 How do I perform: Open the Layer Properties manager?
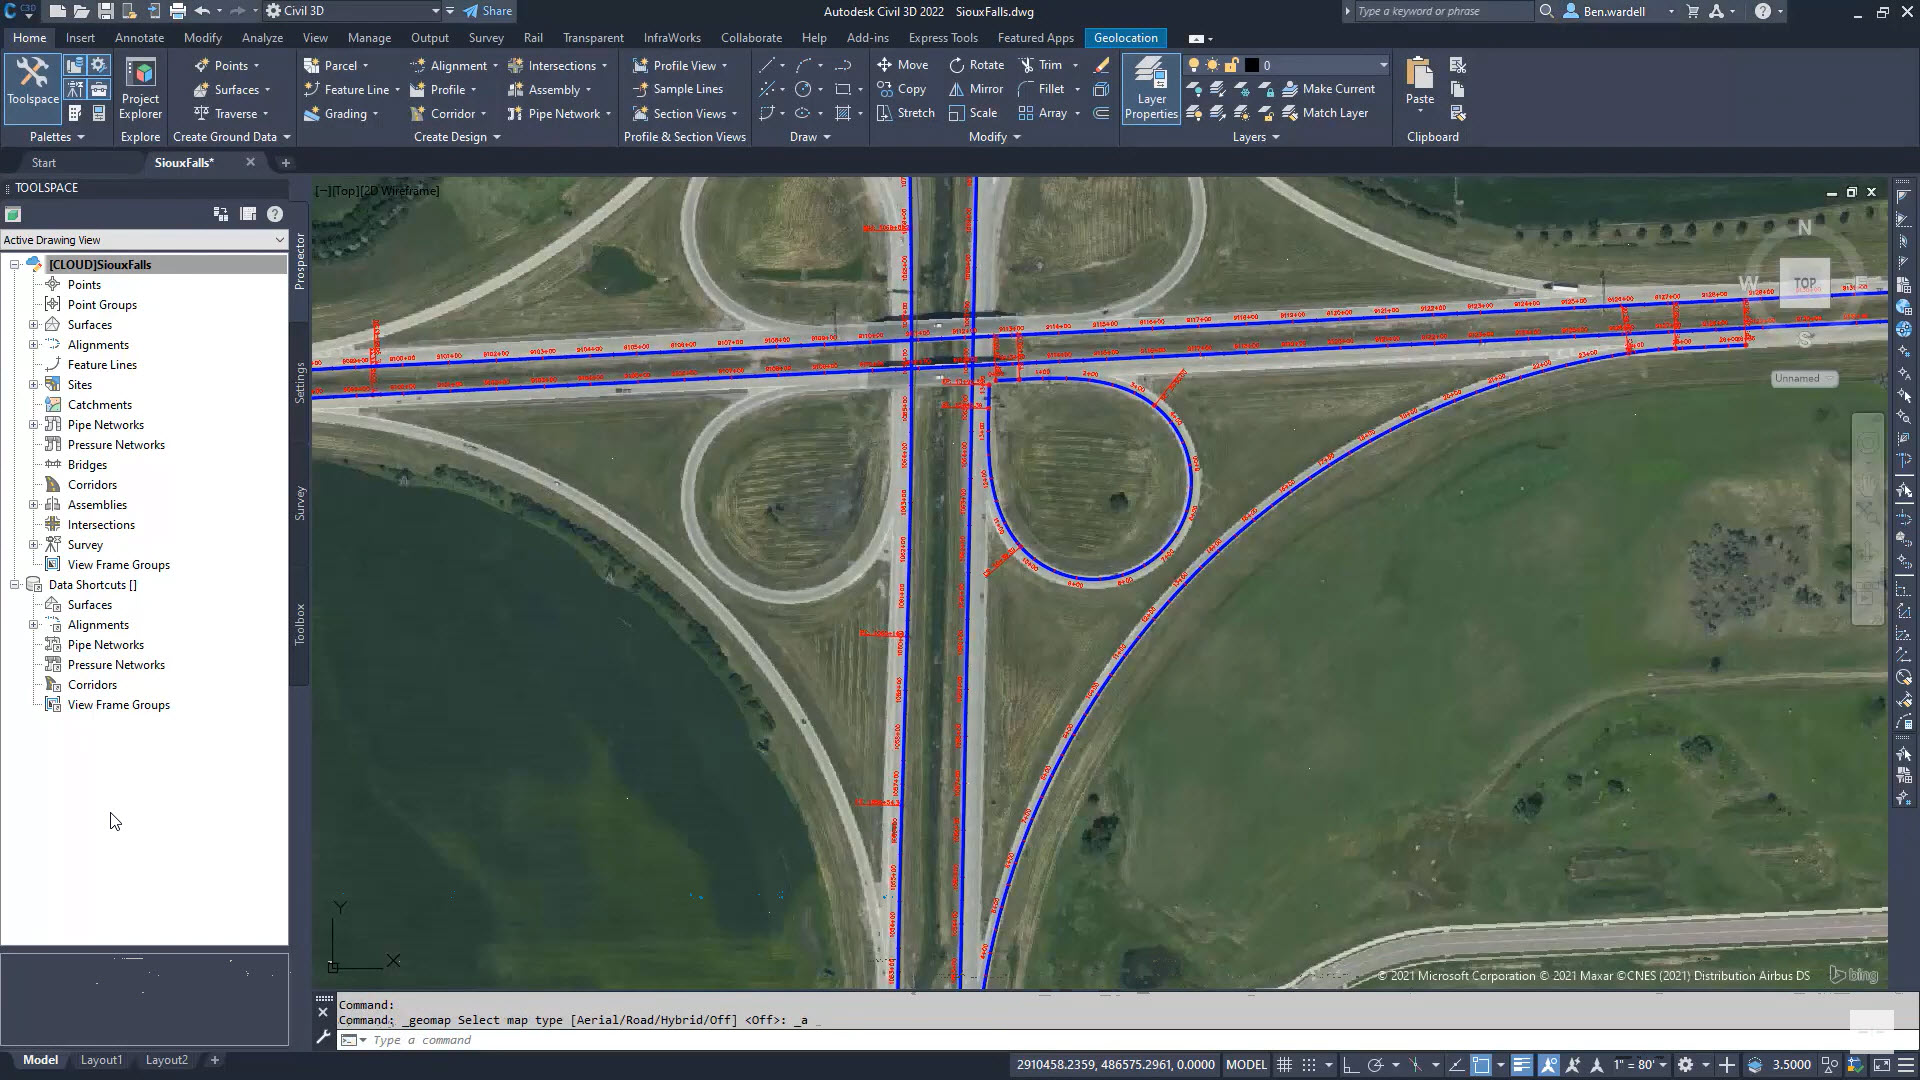click(x=1151, y=88)
